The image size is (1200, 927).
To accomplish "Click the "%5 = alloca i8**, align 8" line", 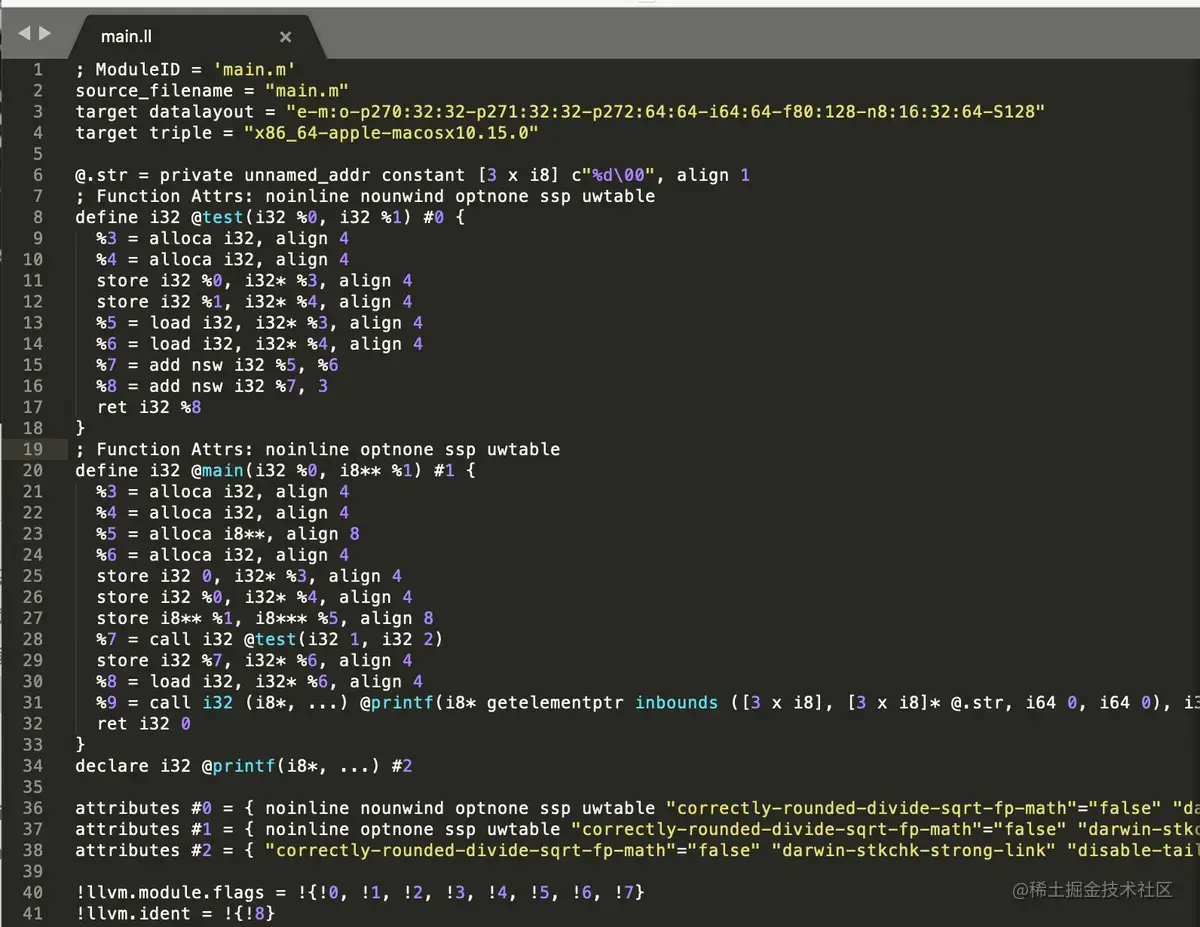I will [x=228, y=533].
